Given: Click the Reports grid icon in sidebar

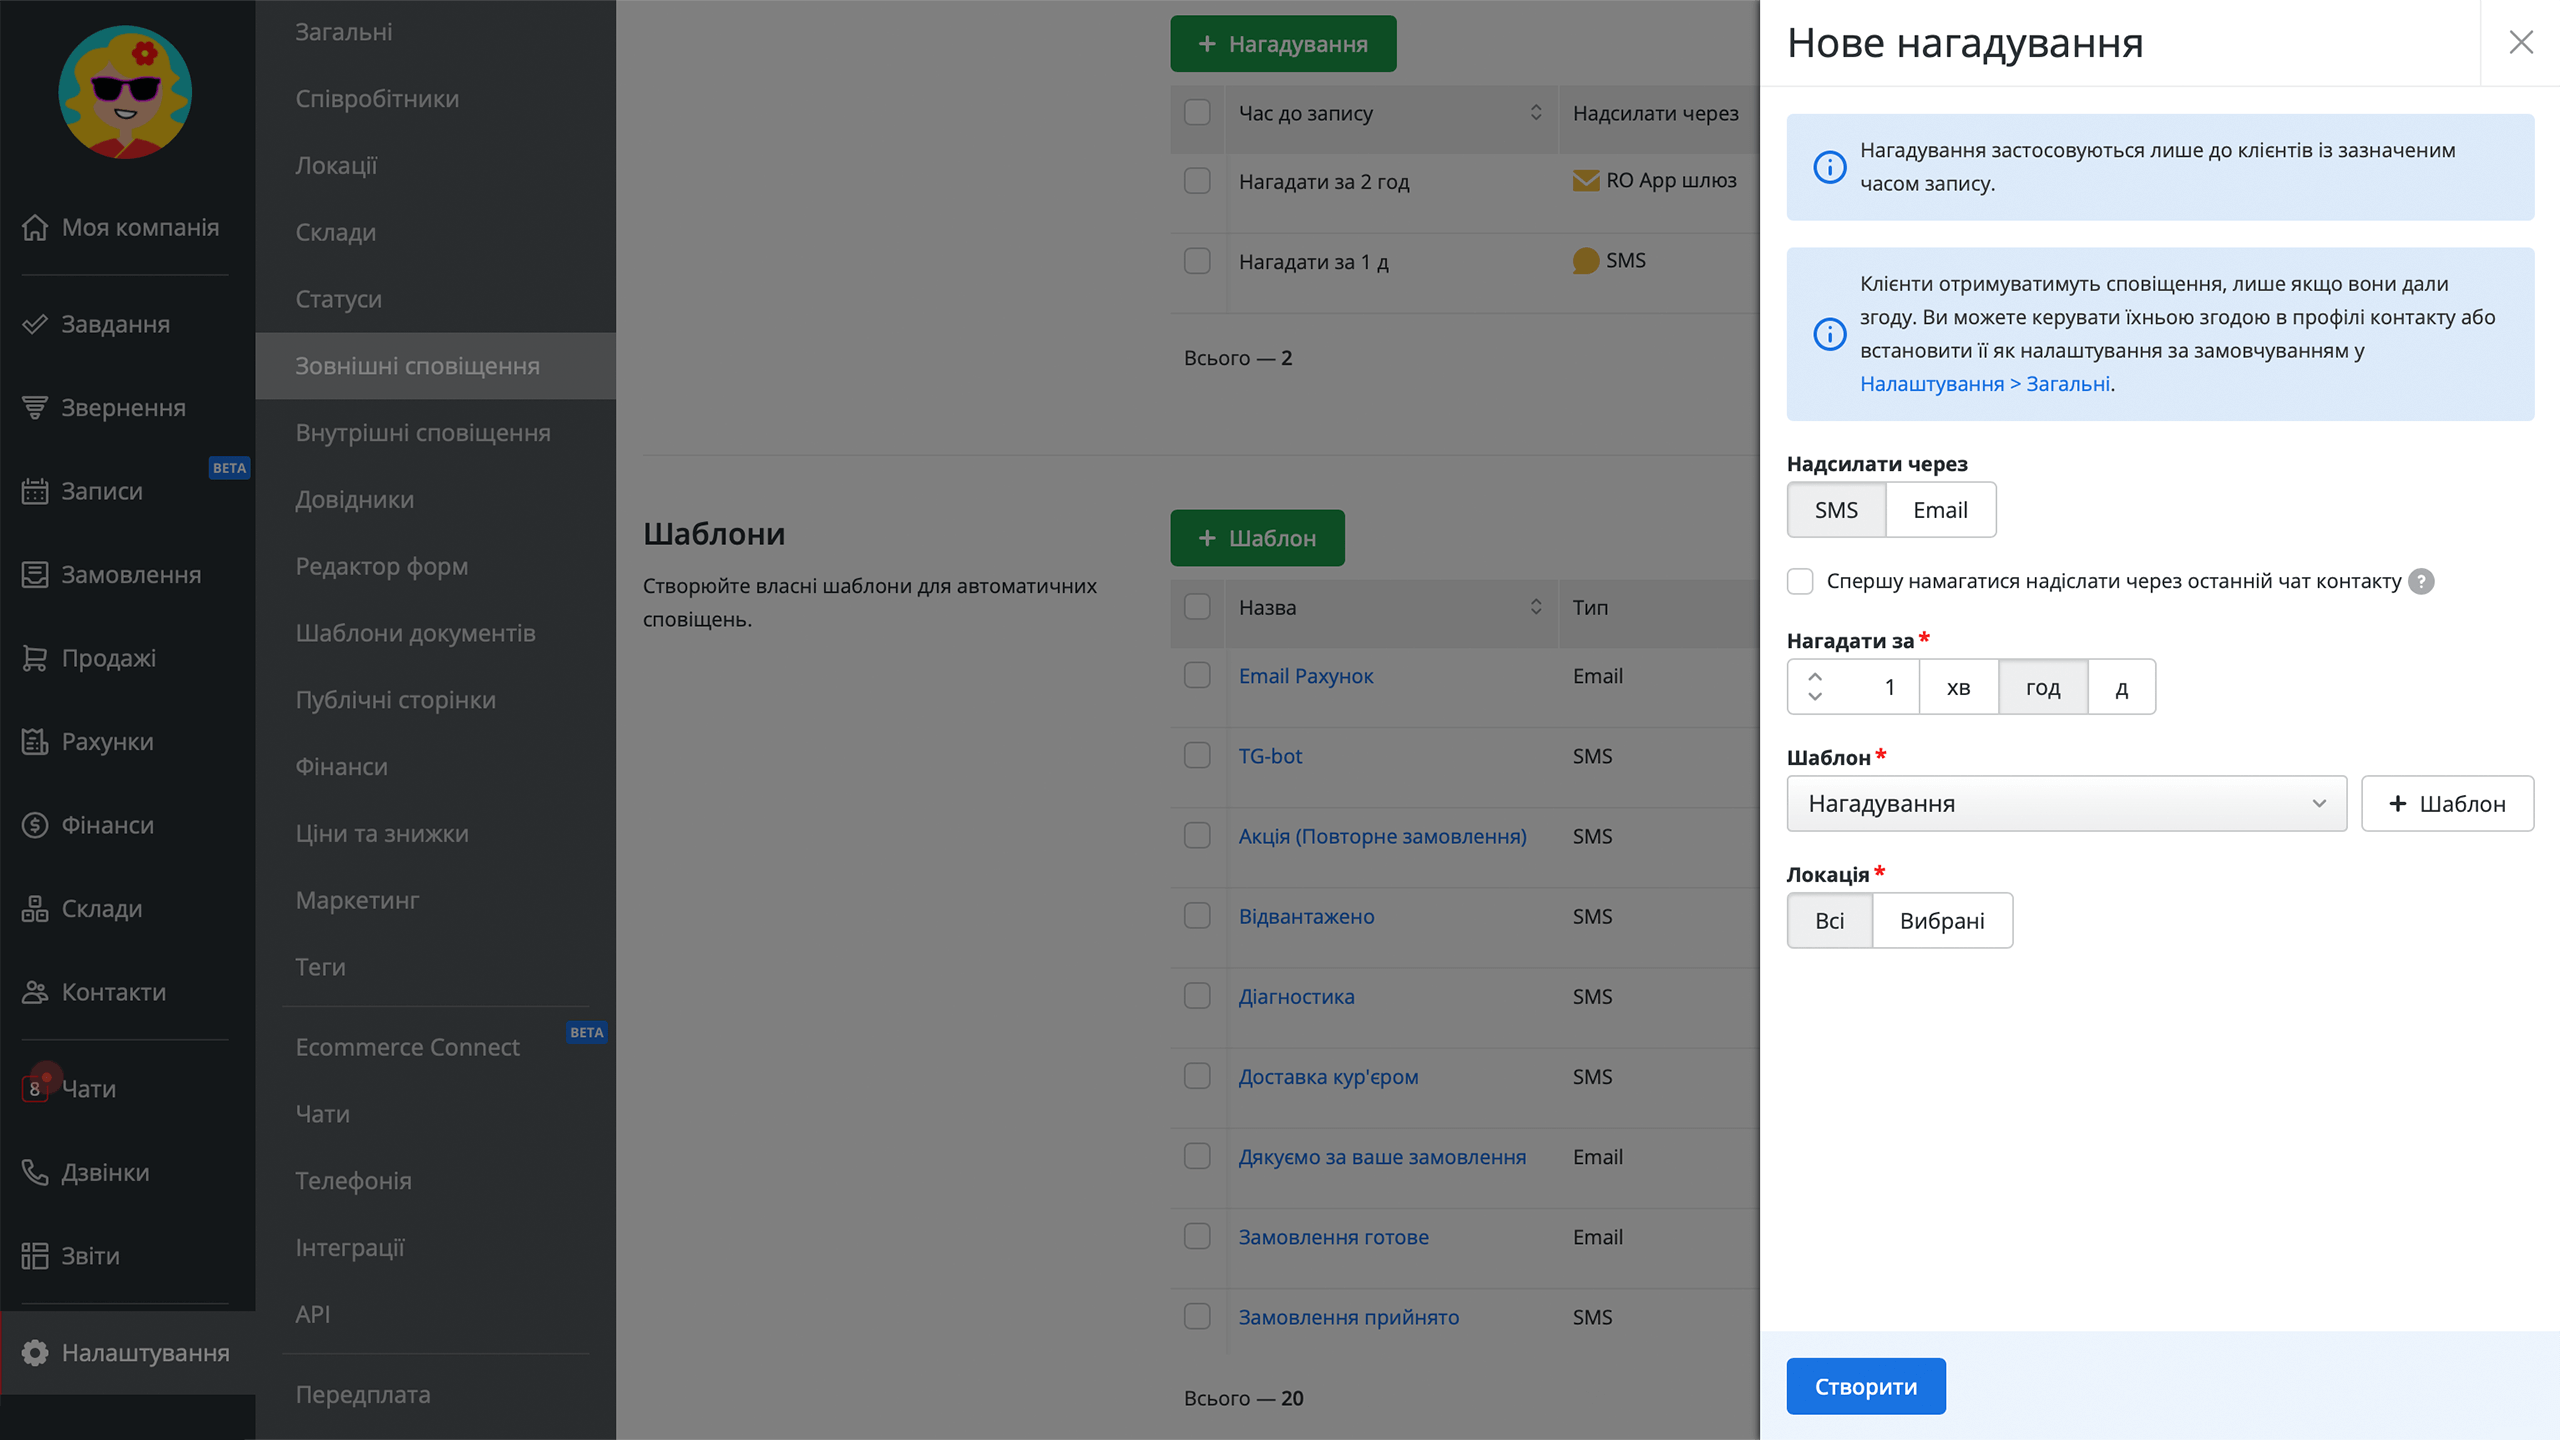Looking at the screenshot, I should pos(35,1255).
